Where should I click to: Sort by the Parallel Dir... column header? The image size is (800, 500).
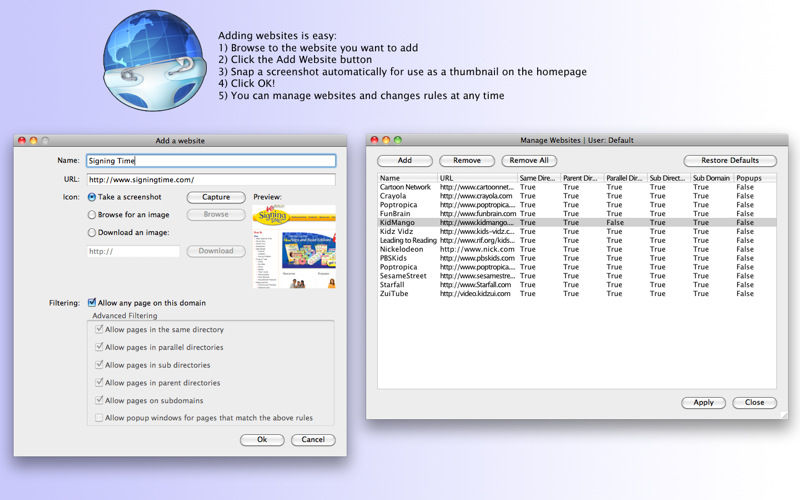pyautogui.click(x=626, y=178)
